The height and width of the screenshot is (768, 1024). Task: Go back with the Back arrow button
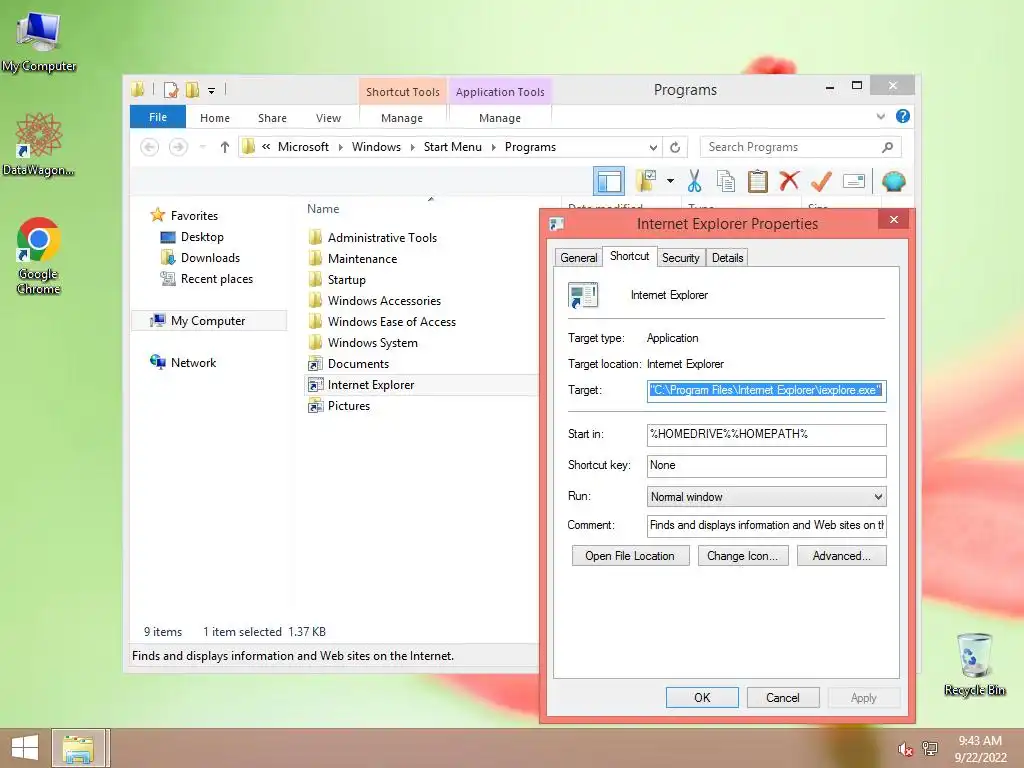pyautogui.click(x=150, y=148)
